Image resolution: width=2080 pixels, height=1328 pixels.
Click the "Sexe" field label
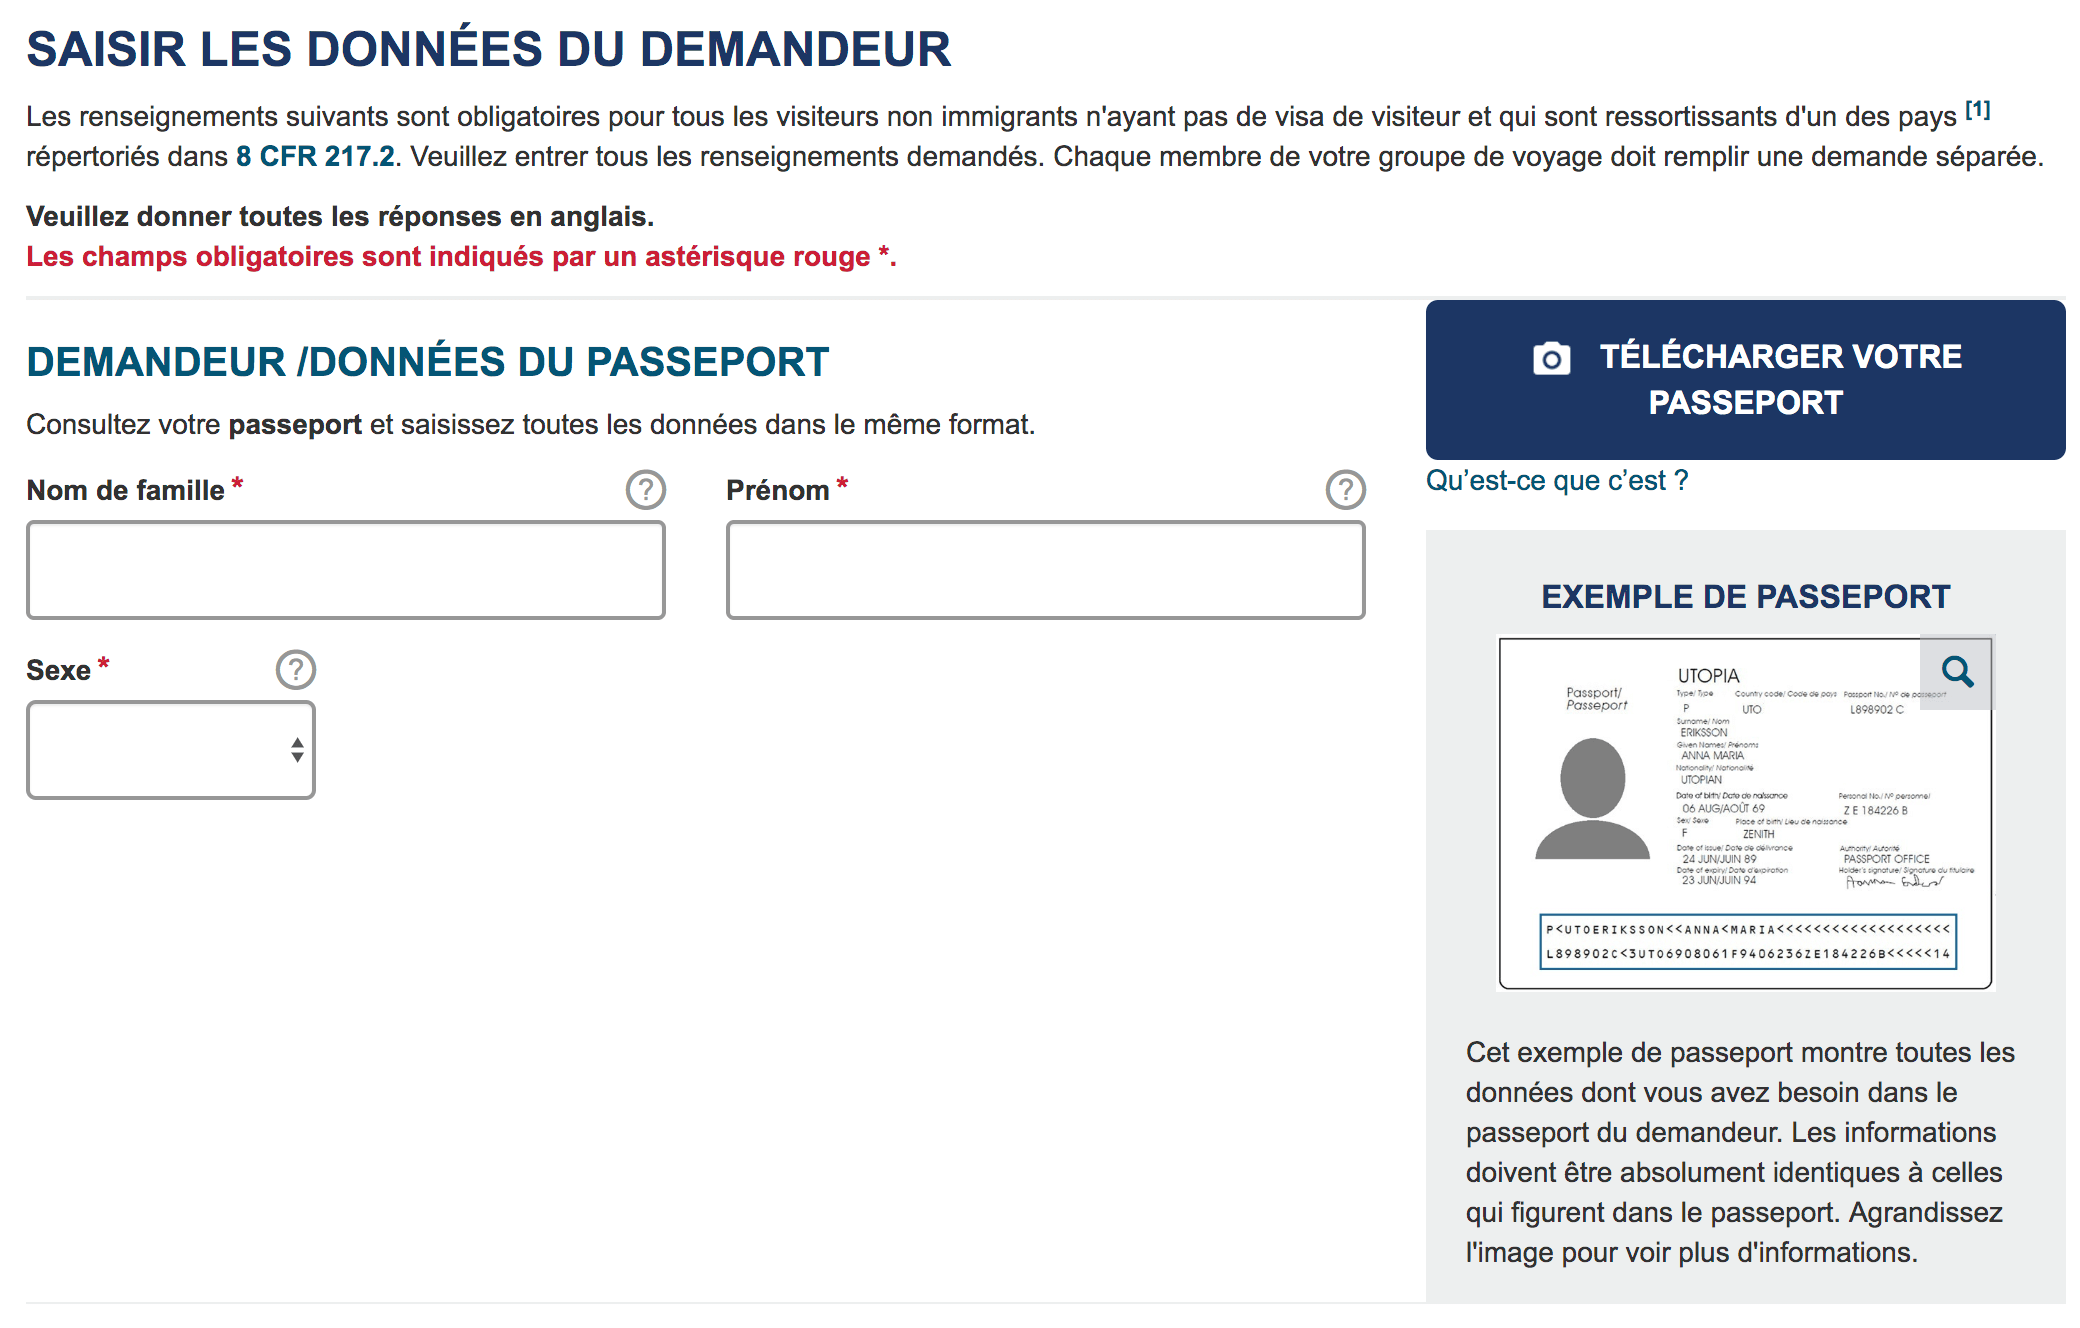pos(58,670)
